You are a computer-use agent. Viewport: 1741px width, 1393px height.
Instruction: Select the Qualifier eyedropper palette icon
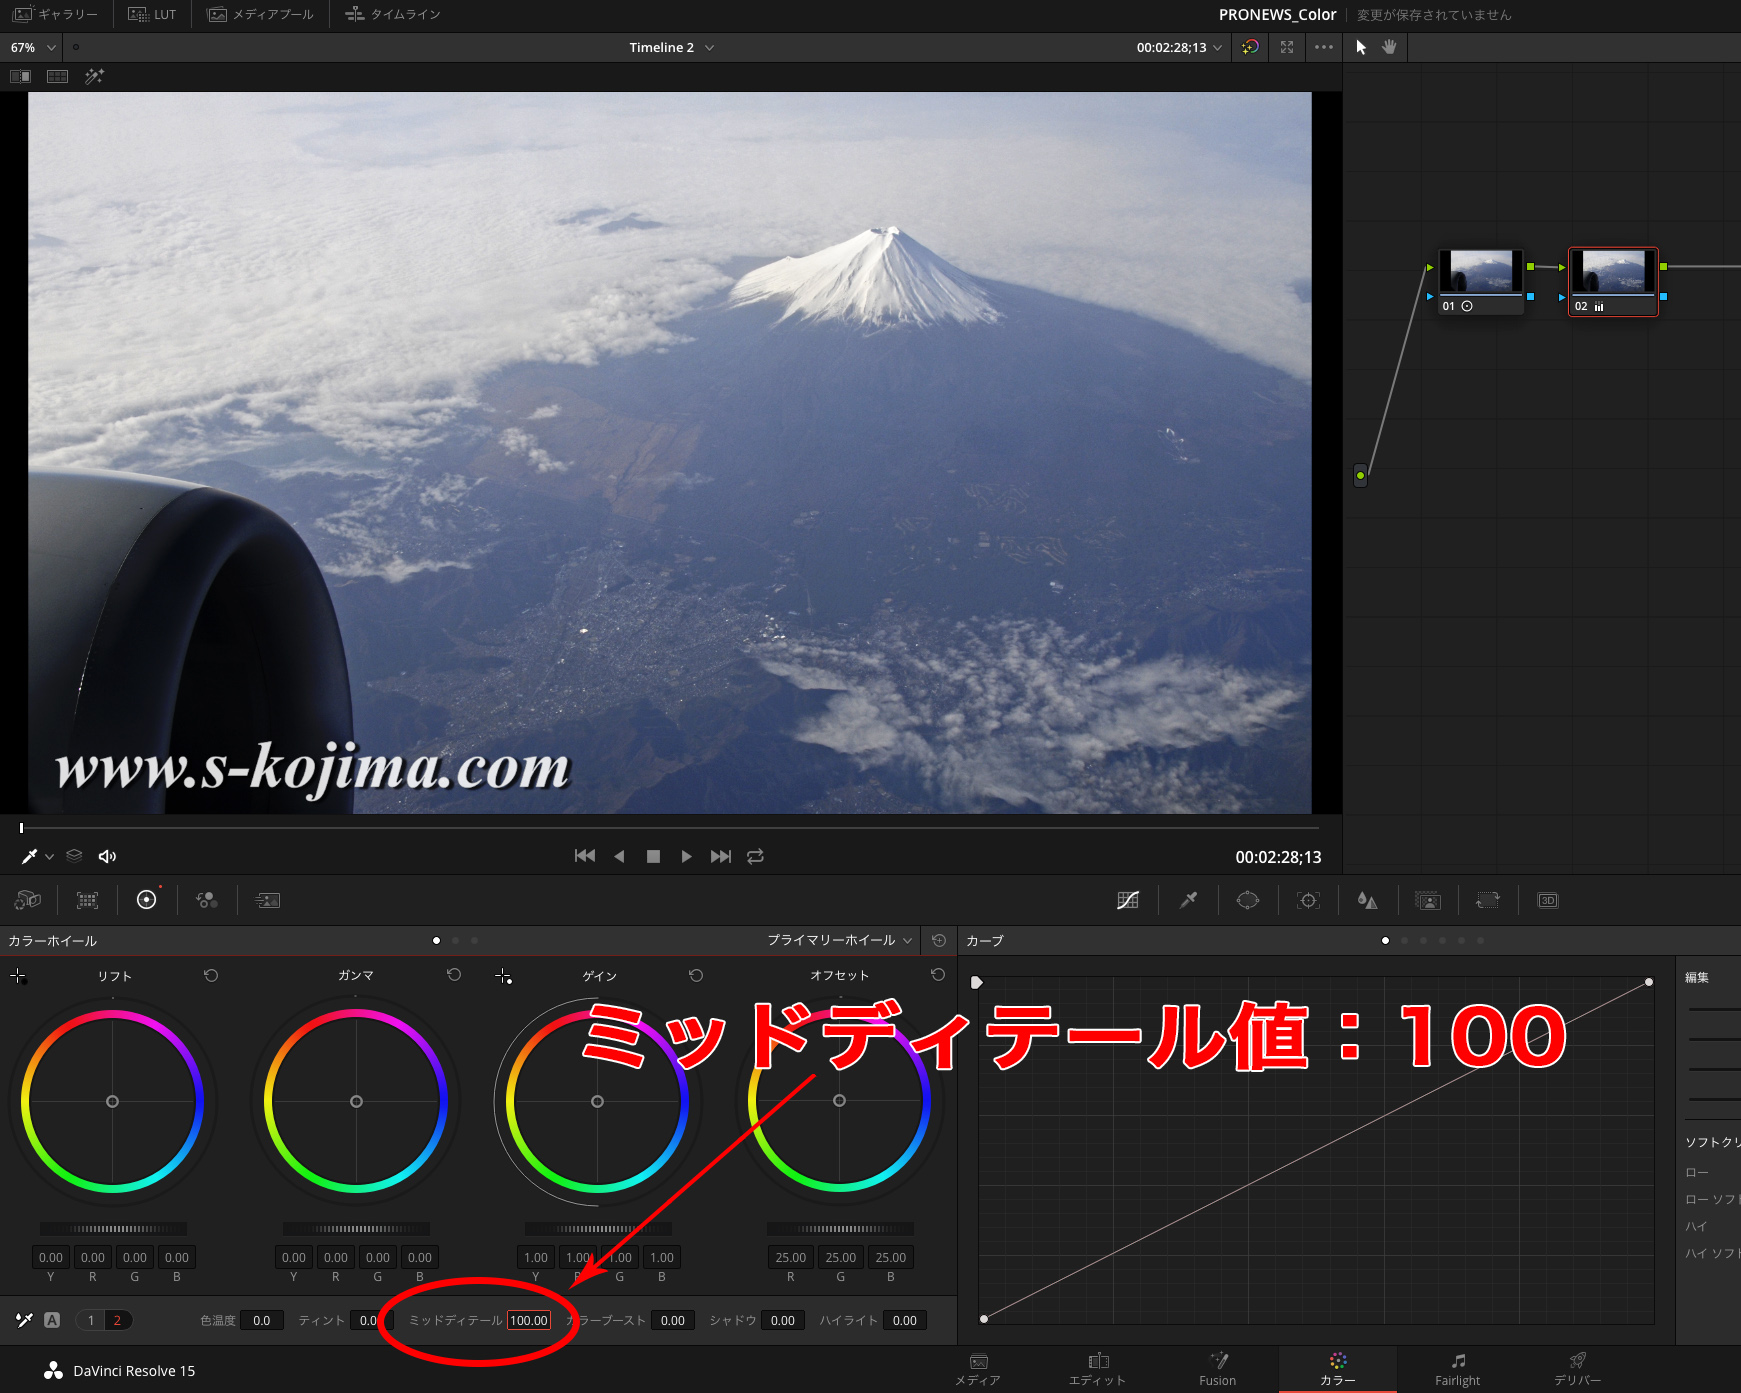click(1188, 900)
